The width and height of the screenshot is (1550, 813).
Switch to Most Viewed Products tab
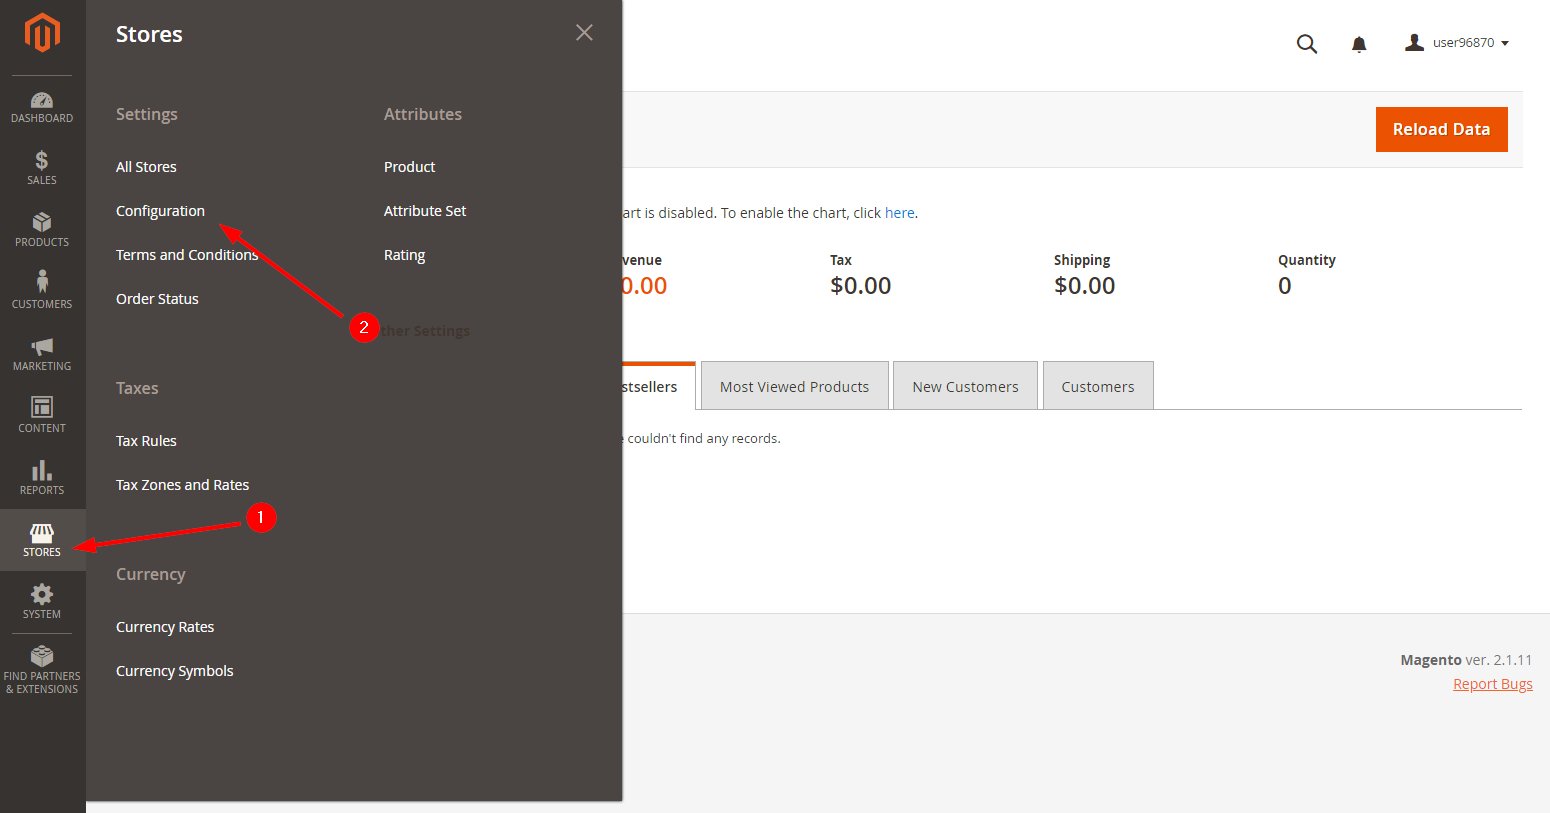794,386
